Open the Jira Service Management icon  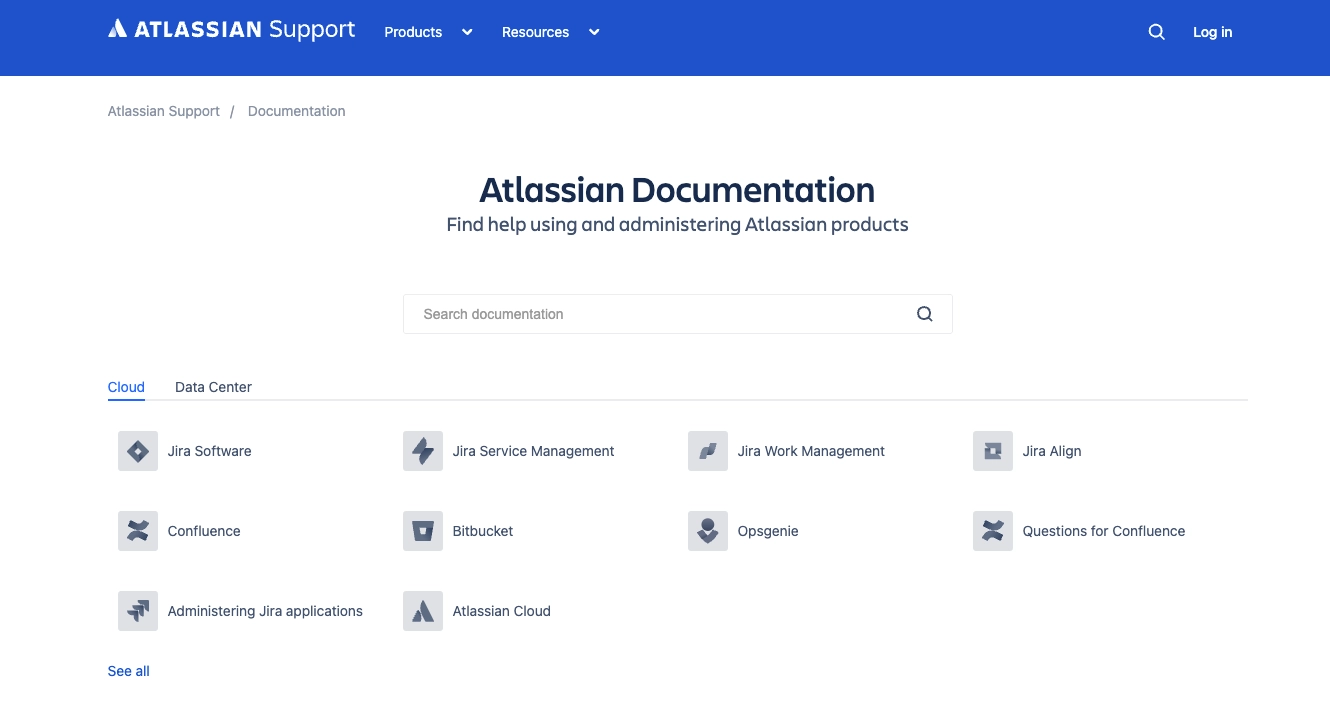click(x=423, y=451)
